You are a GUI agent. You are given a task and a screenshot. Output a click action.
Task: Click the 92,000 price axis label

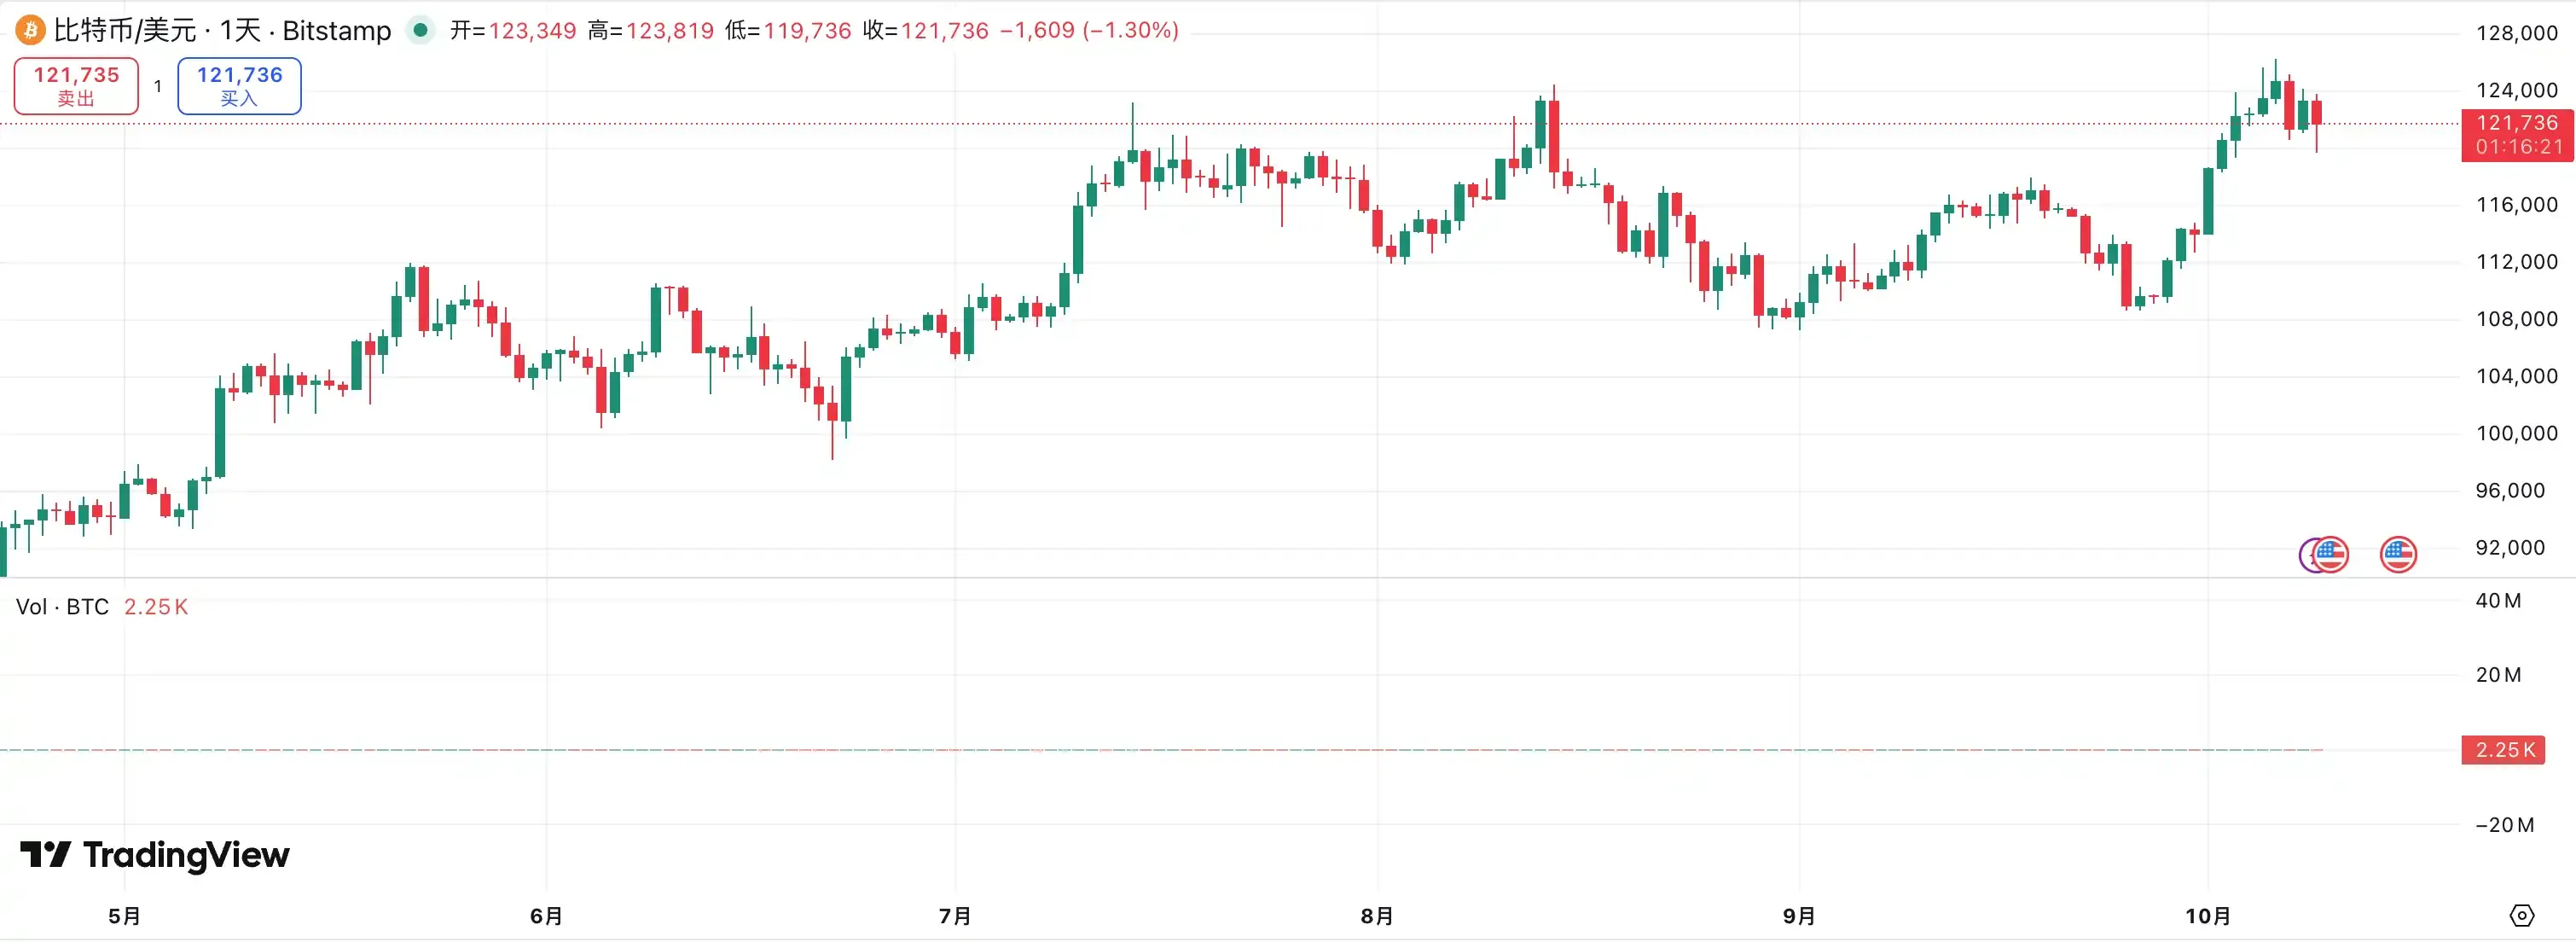[2510, 548]
